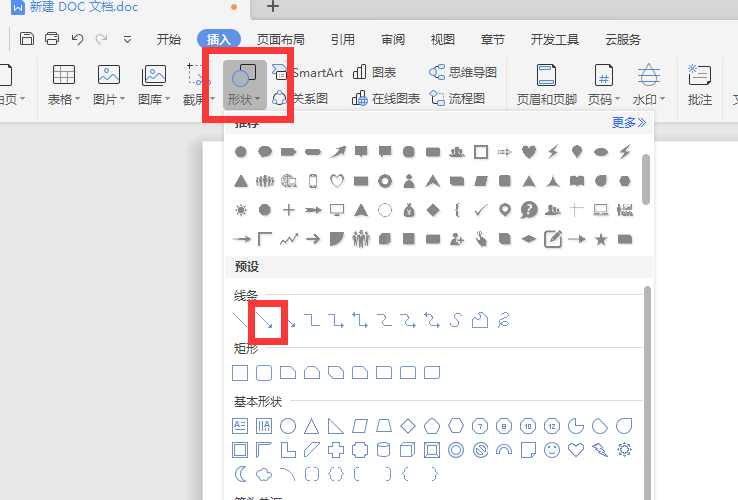Pick the sun shape in recommended shapes

coord(241,210)
